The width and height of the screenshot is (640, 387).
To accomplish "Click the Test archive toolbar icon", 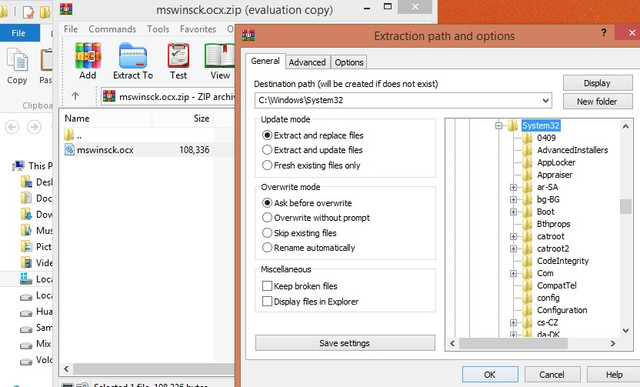I will click(178, 56).
